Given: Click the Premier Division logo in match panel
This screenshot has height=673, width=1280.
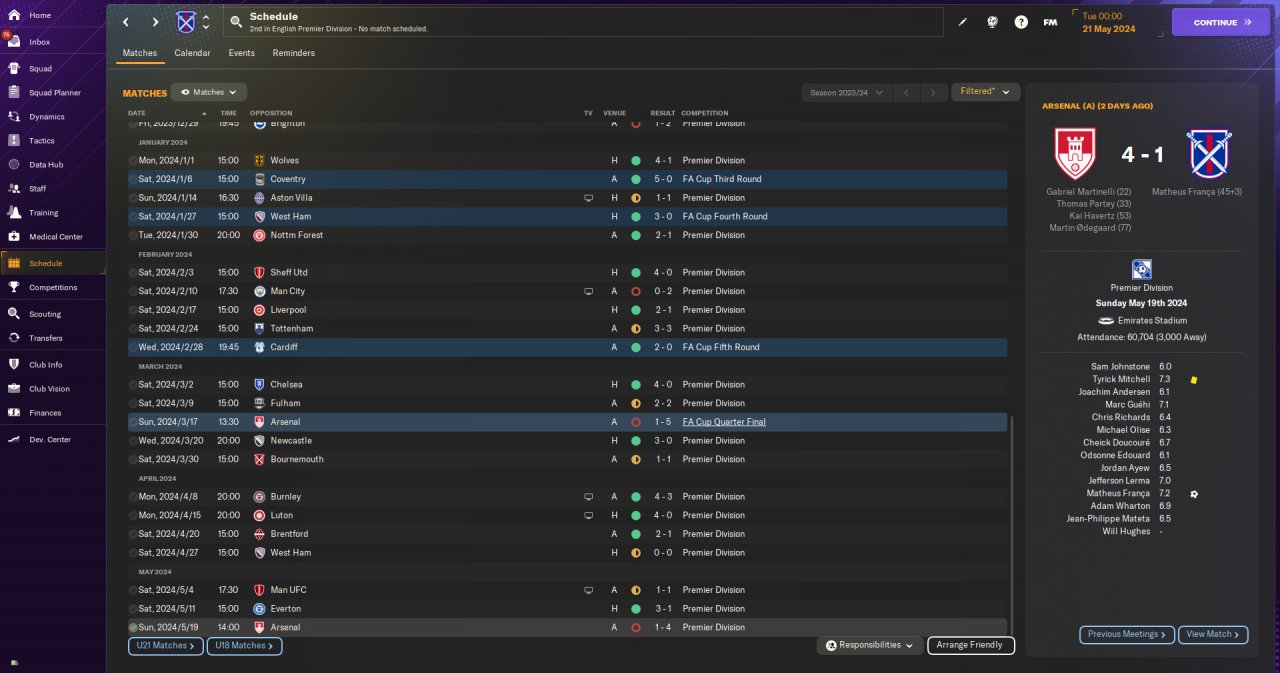Looking at the screenshot, I should click(x=1141, y=269).
